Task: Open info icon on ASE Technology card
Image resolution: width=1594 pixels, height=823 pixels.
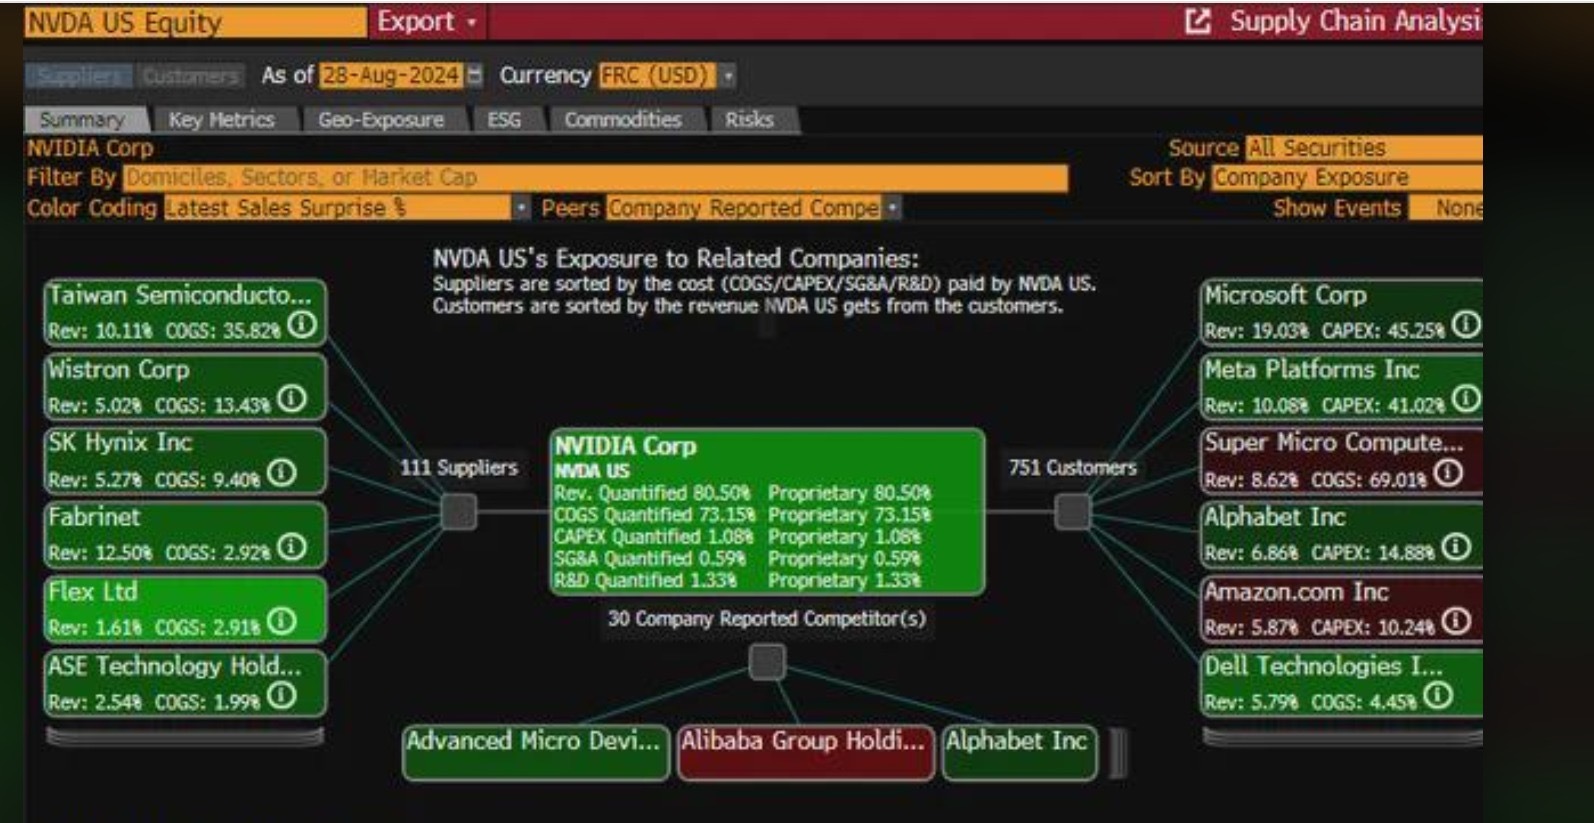Action: point(282,696)
